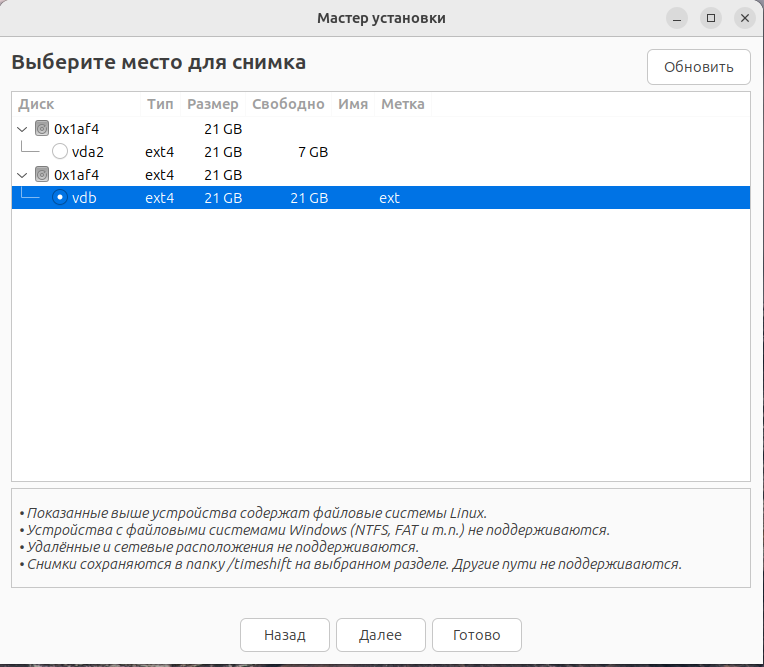Viewport: 764px width, 667px height.
Task: Proceed with the Далее button
Action: click(381, 635)
